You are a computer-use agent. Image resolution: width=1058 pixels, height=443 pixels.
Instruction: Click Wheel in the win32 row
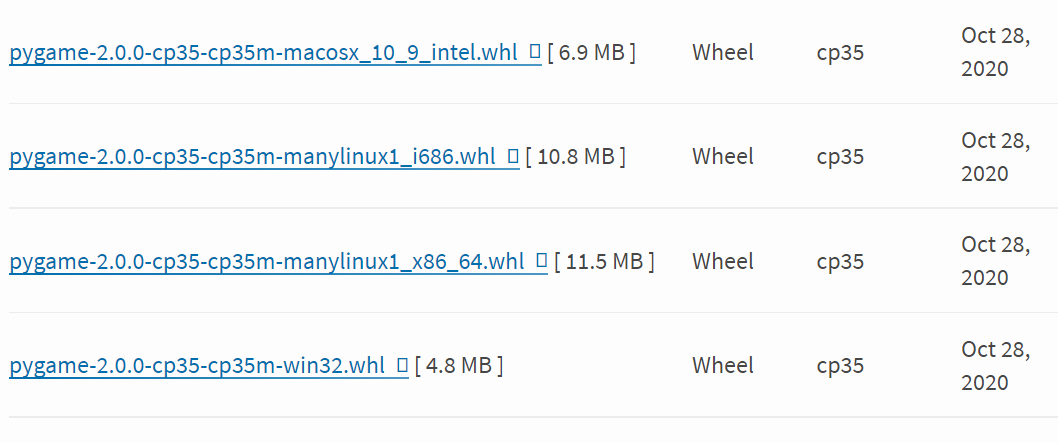coord(723,366)
